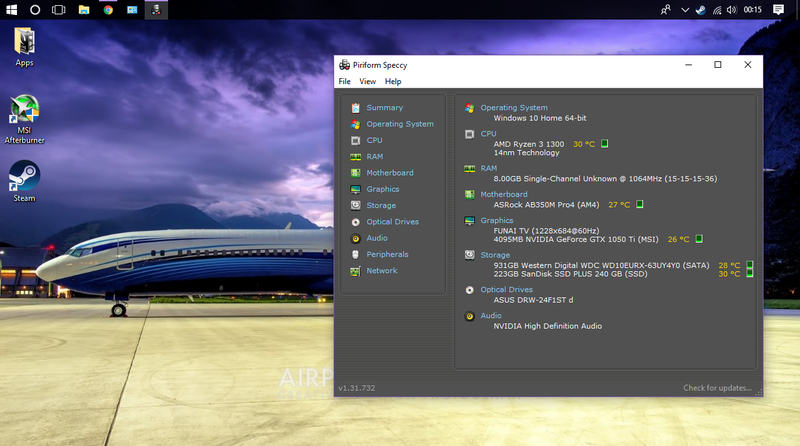This screenshot has width=800, height=446.
Task: Click the WDC drive temperature indicator at 28 °C
Action: pos(750,265)
